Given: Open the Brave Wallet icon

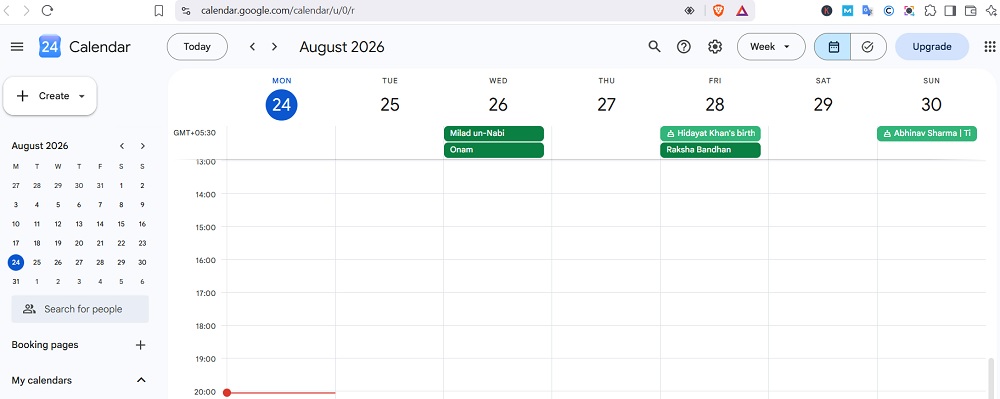Looking at the screenshot, I should [971, 10].
